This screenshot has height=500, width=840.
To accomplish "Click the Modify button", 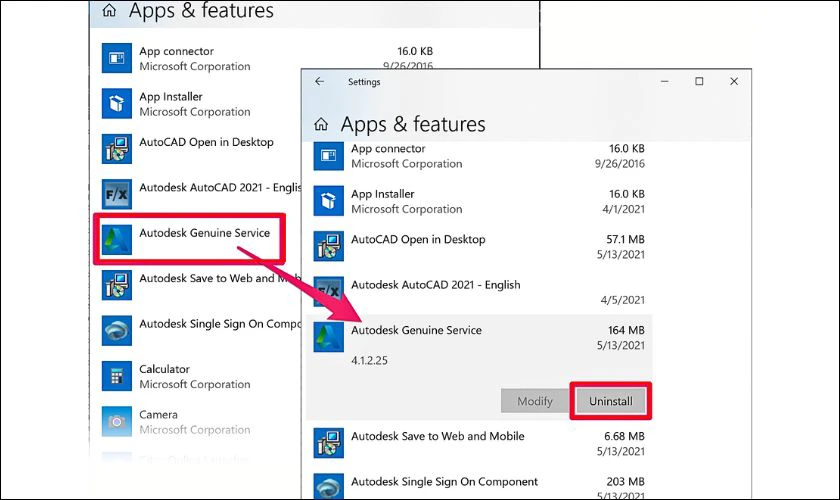I will point(535,401).
